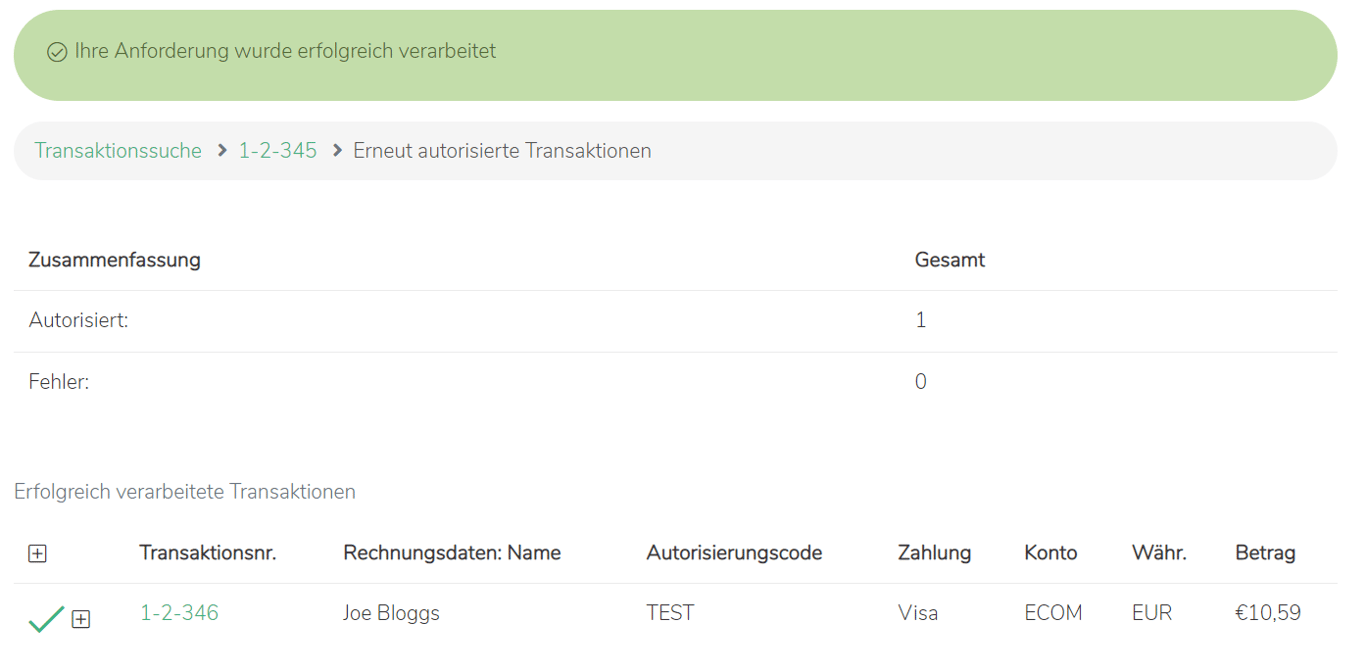Open transaction 1-2-346
The height and width of the screenshot is (671, 1366).
[x=179, y=613]
